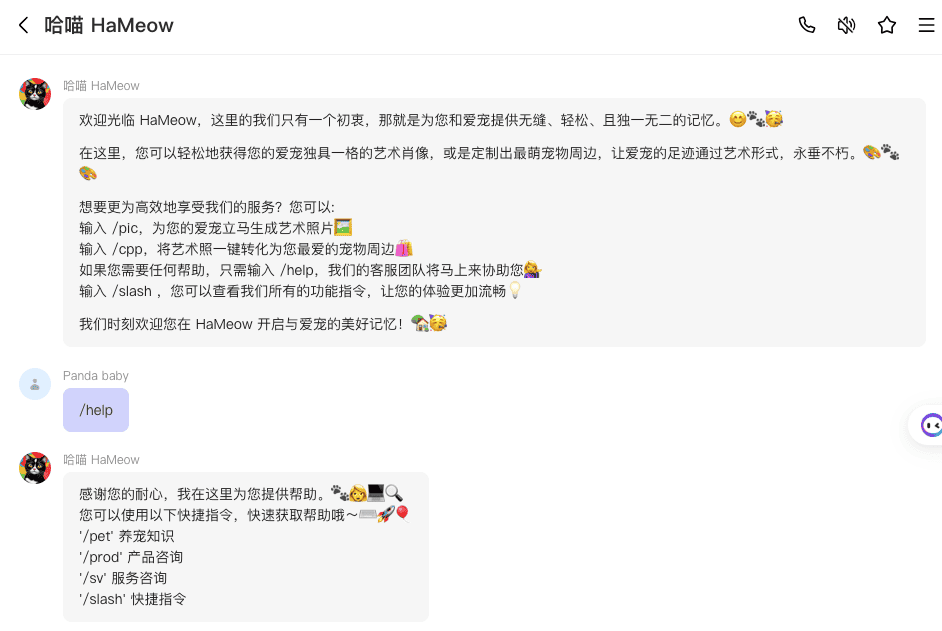Image resolution: width=942 pixels, height=631 pixels.
Task: Click the '/sv' 服务咨询 shortcut line
Action: [123, 578]
